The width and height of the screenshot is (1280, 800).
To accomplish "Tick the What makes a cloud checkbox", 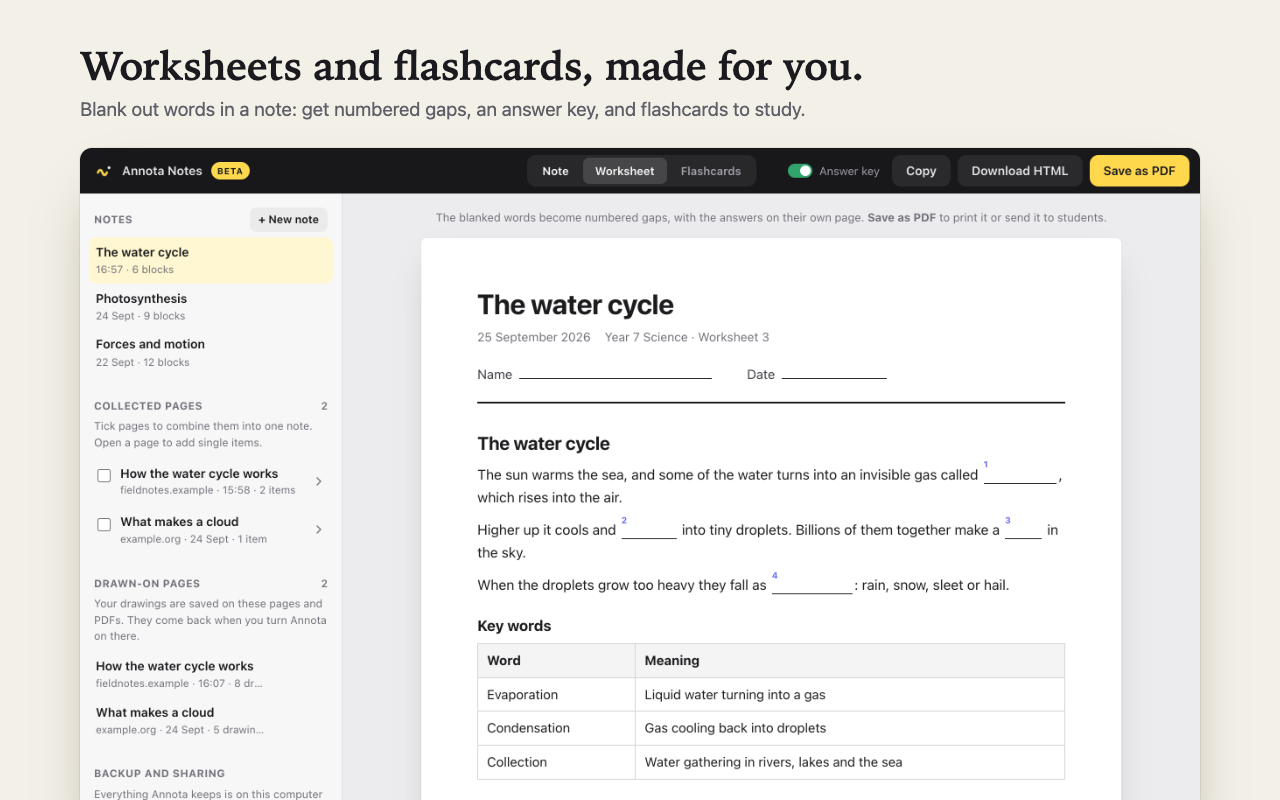I will point(104,524).
